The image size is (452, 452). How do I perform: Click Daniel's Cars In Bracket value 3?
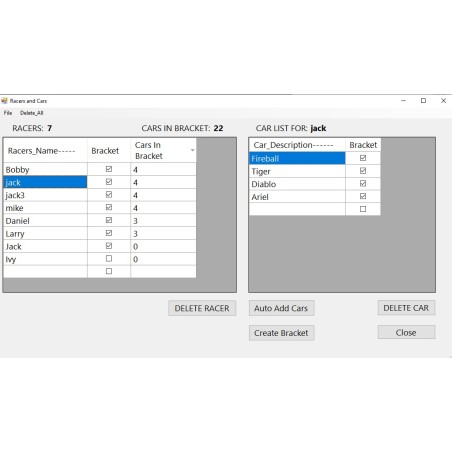coord(163,220)
